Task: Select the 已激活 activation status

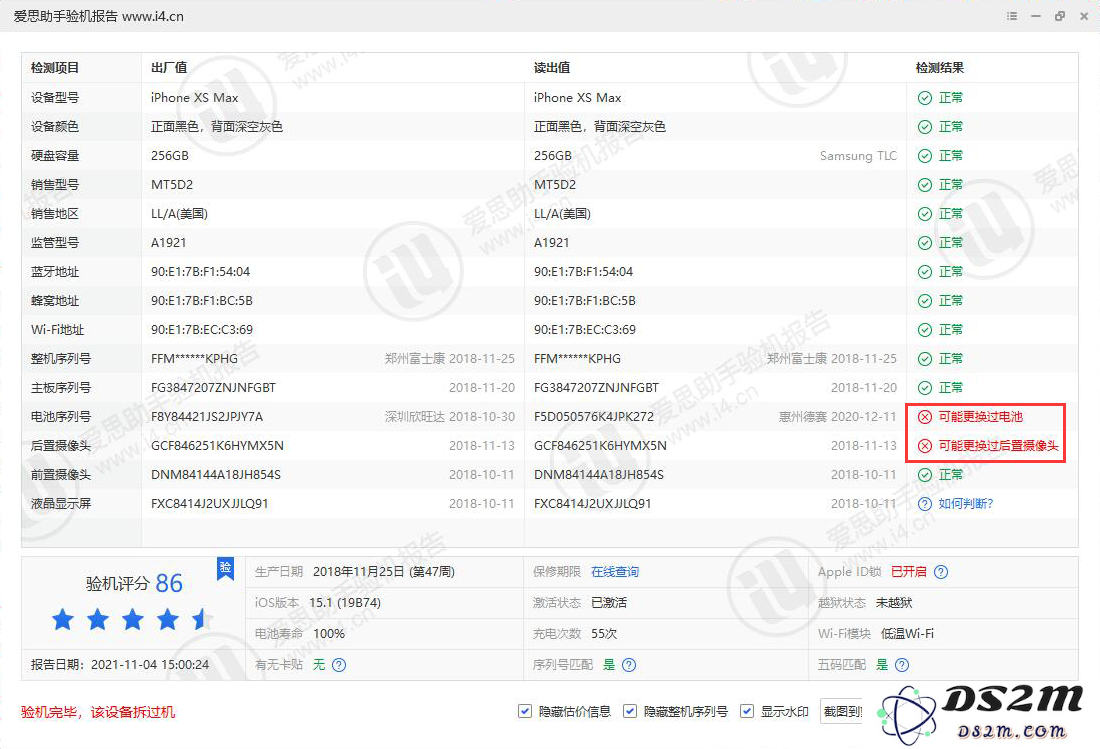Action: 609,602
